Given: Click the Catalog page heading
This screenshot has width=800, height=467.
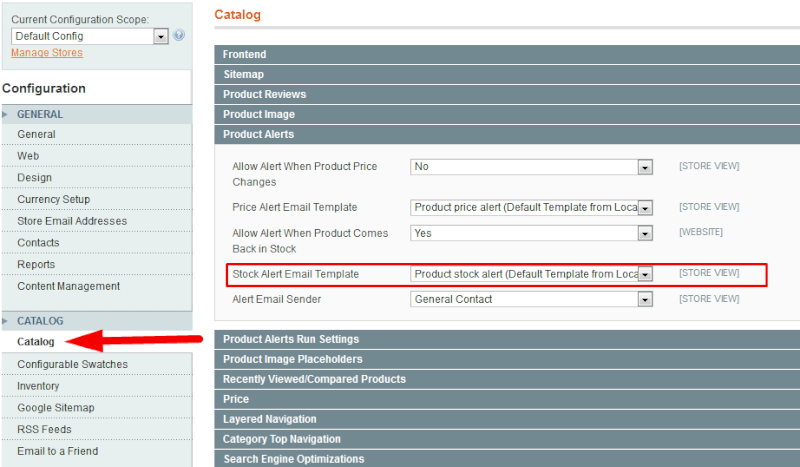Looking at the screenshot, I should coord(237,14).
